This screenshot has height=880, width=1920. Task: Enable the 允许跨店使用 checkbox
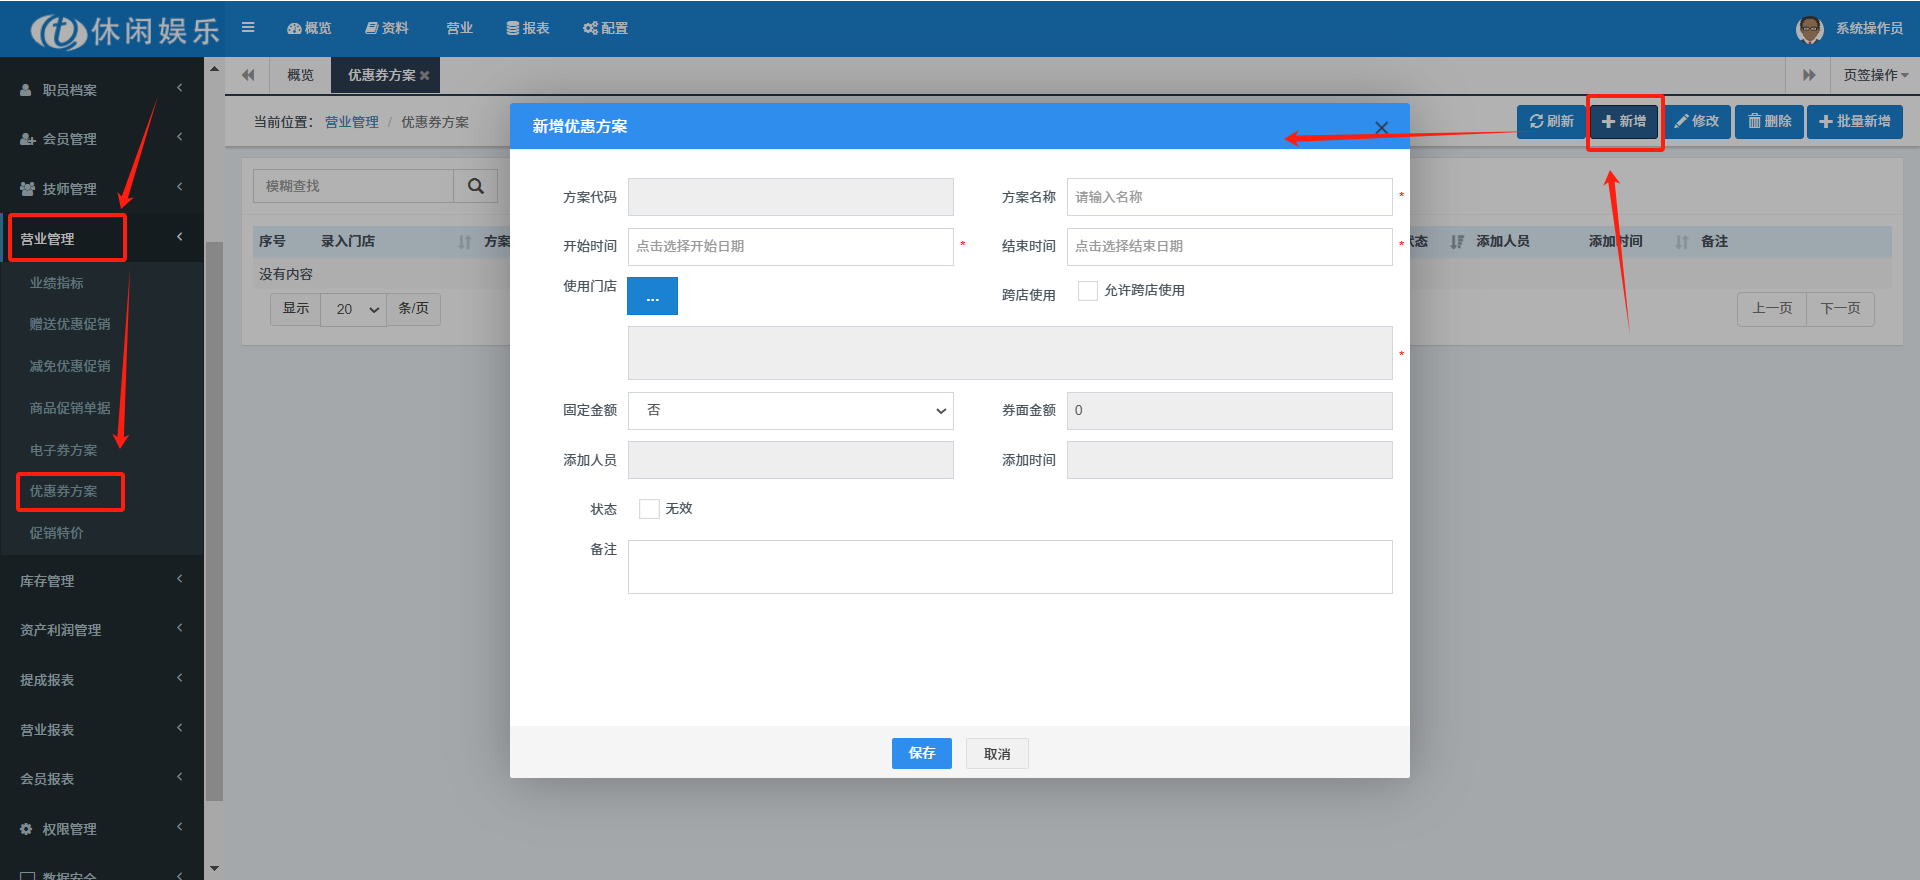(x=1088, y=291)
